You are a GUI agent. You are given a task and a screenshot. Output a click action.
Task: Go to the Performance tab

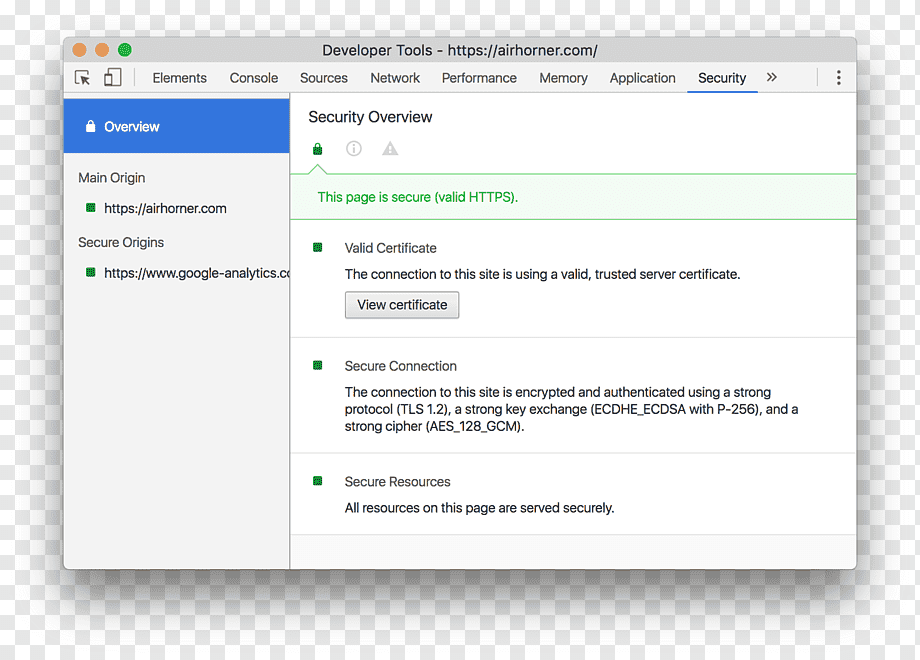[479, 78]
